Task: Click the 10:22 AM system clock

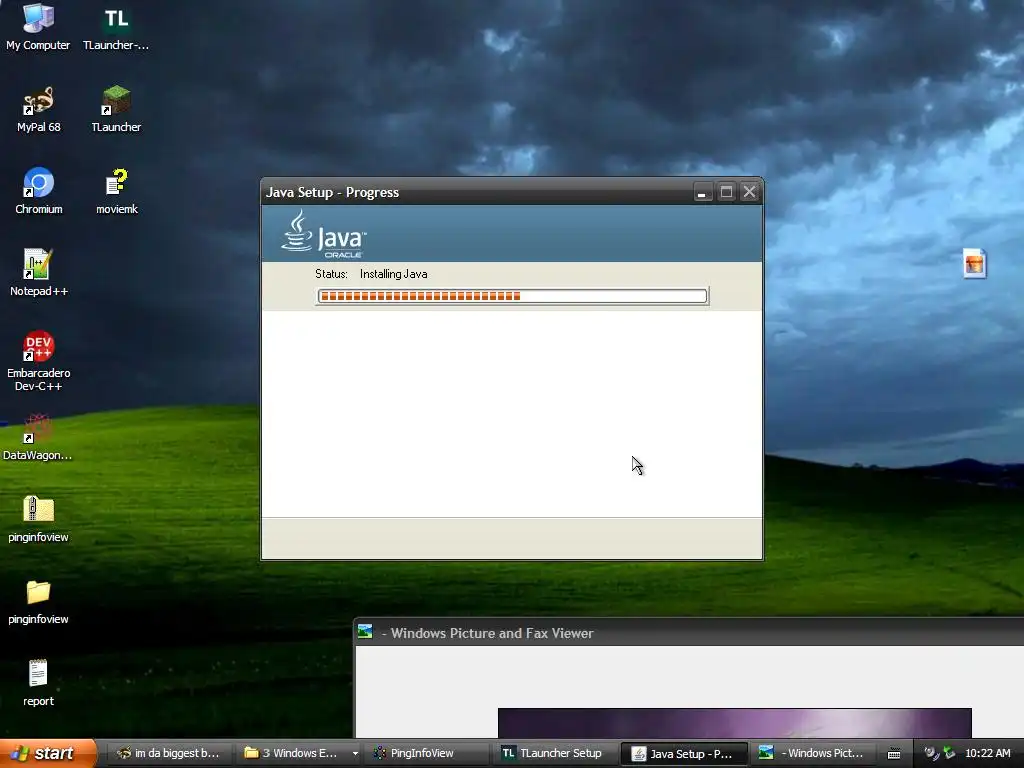Action: (987, 753)
